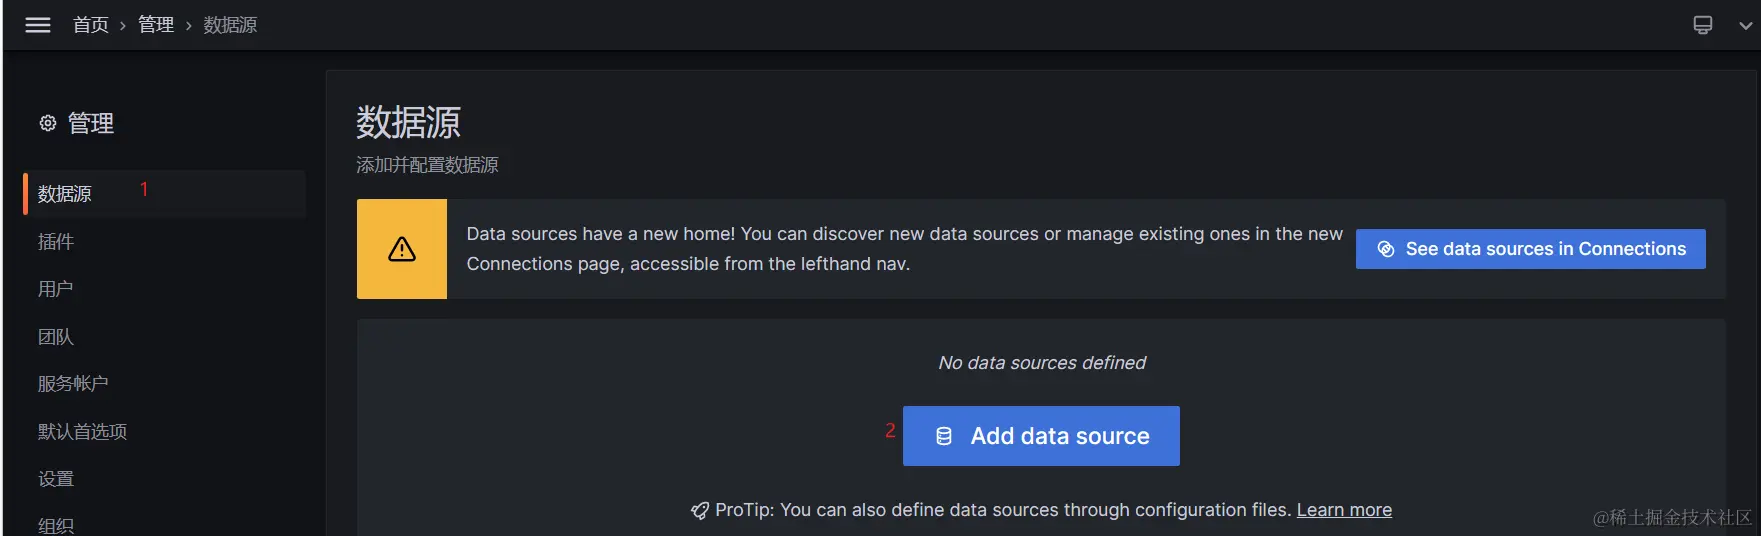The height and width of the screenshot is (536, 1761).
Task: Click the yellow warning triangle icon
Action: 402,249
